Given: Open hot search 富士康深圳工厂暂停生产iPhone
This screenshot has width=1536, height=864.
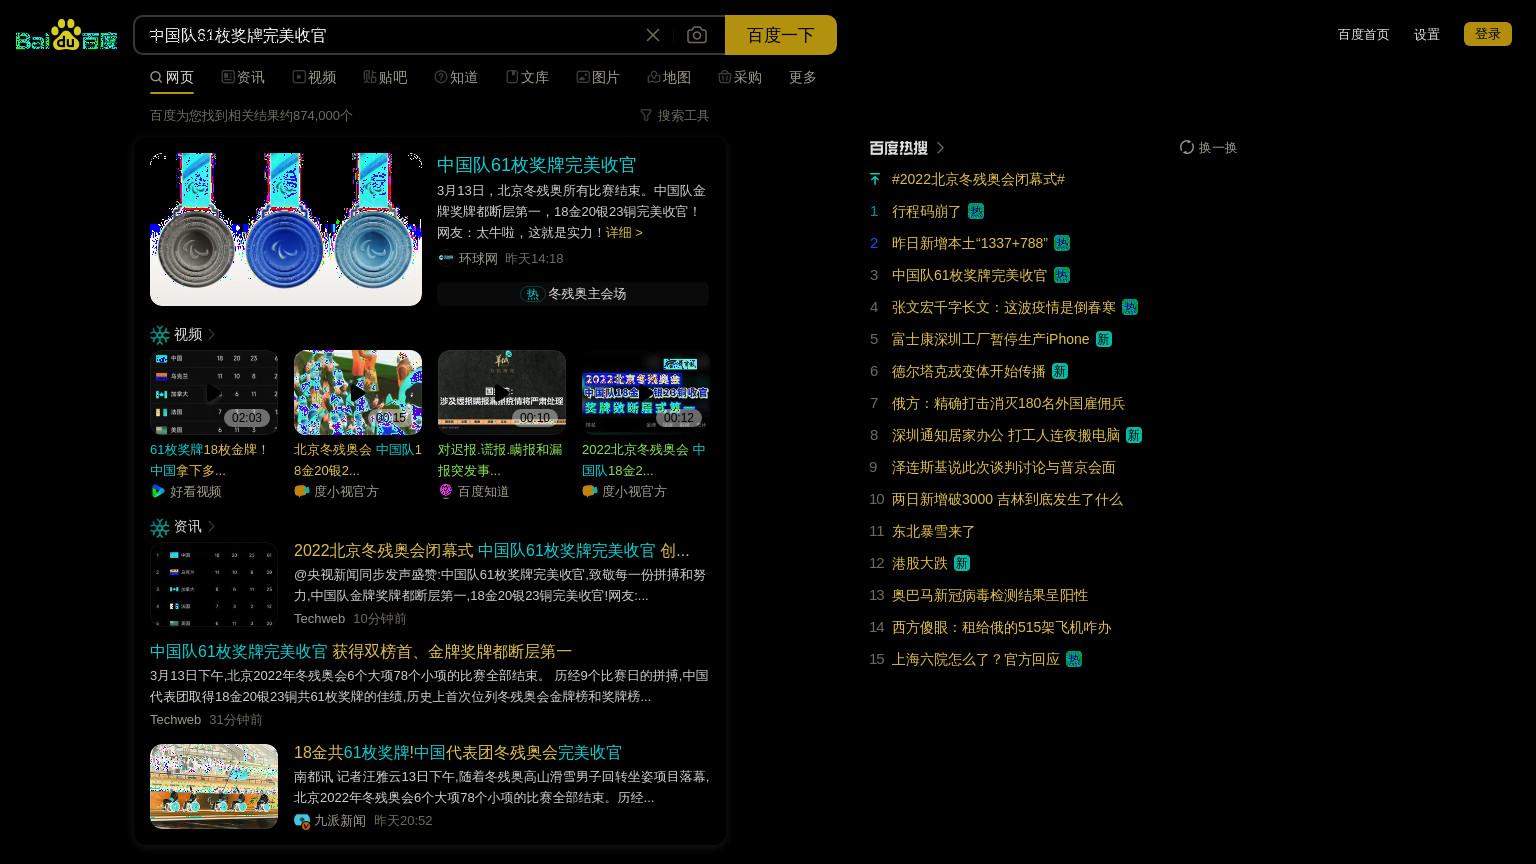Looking at the screenshot, I should (991, 339).
